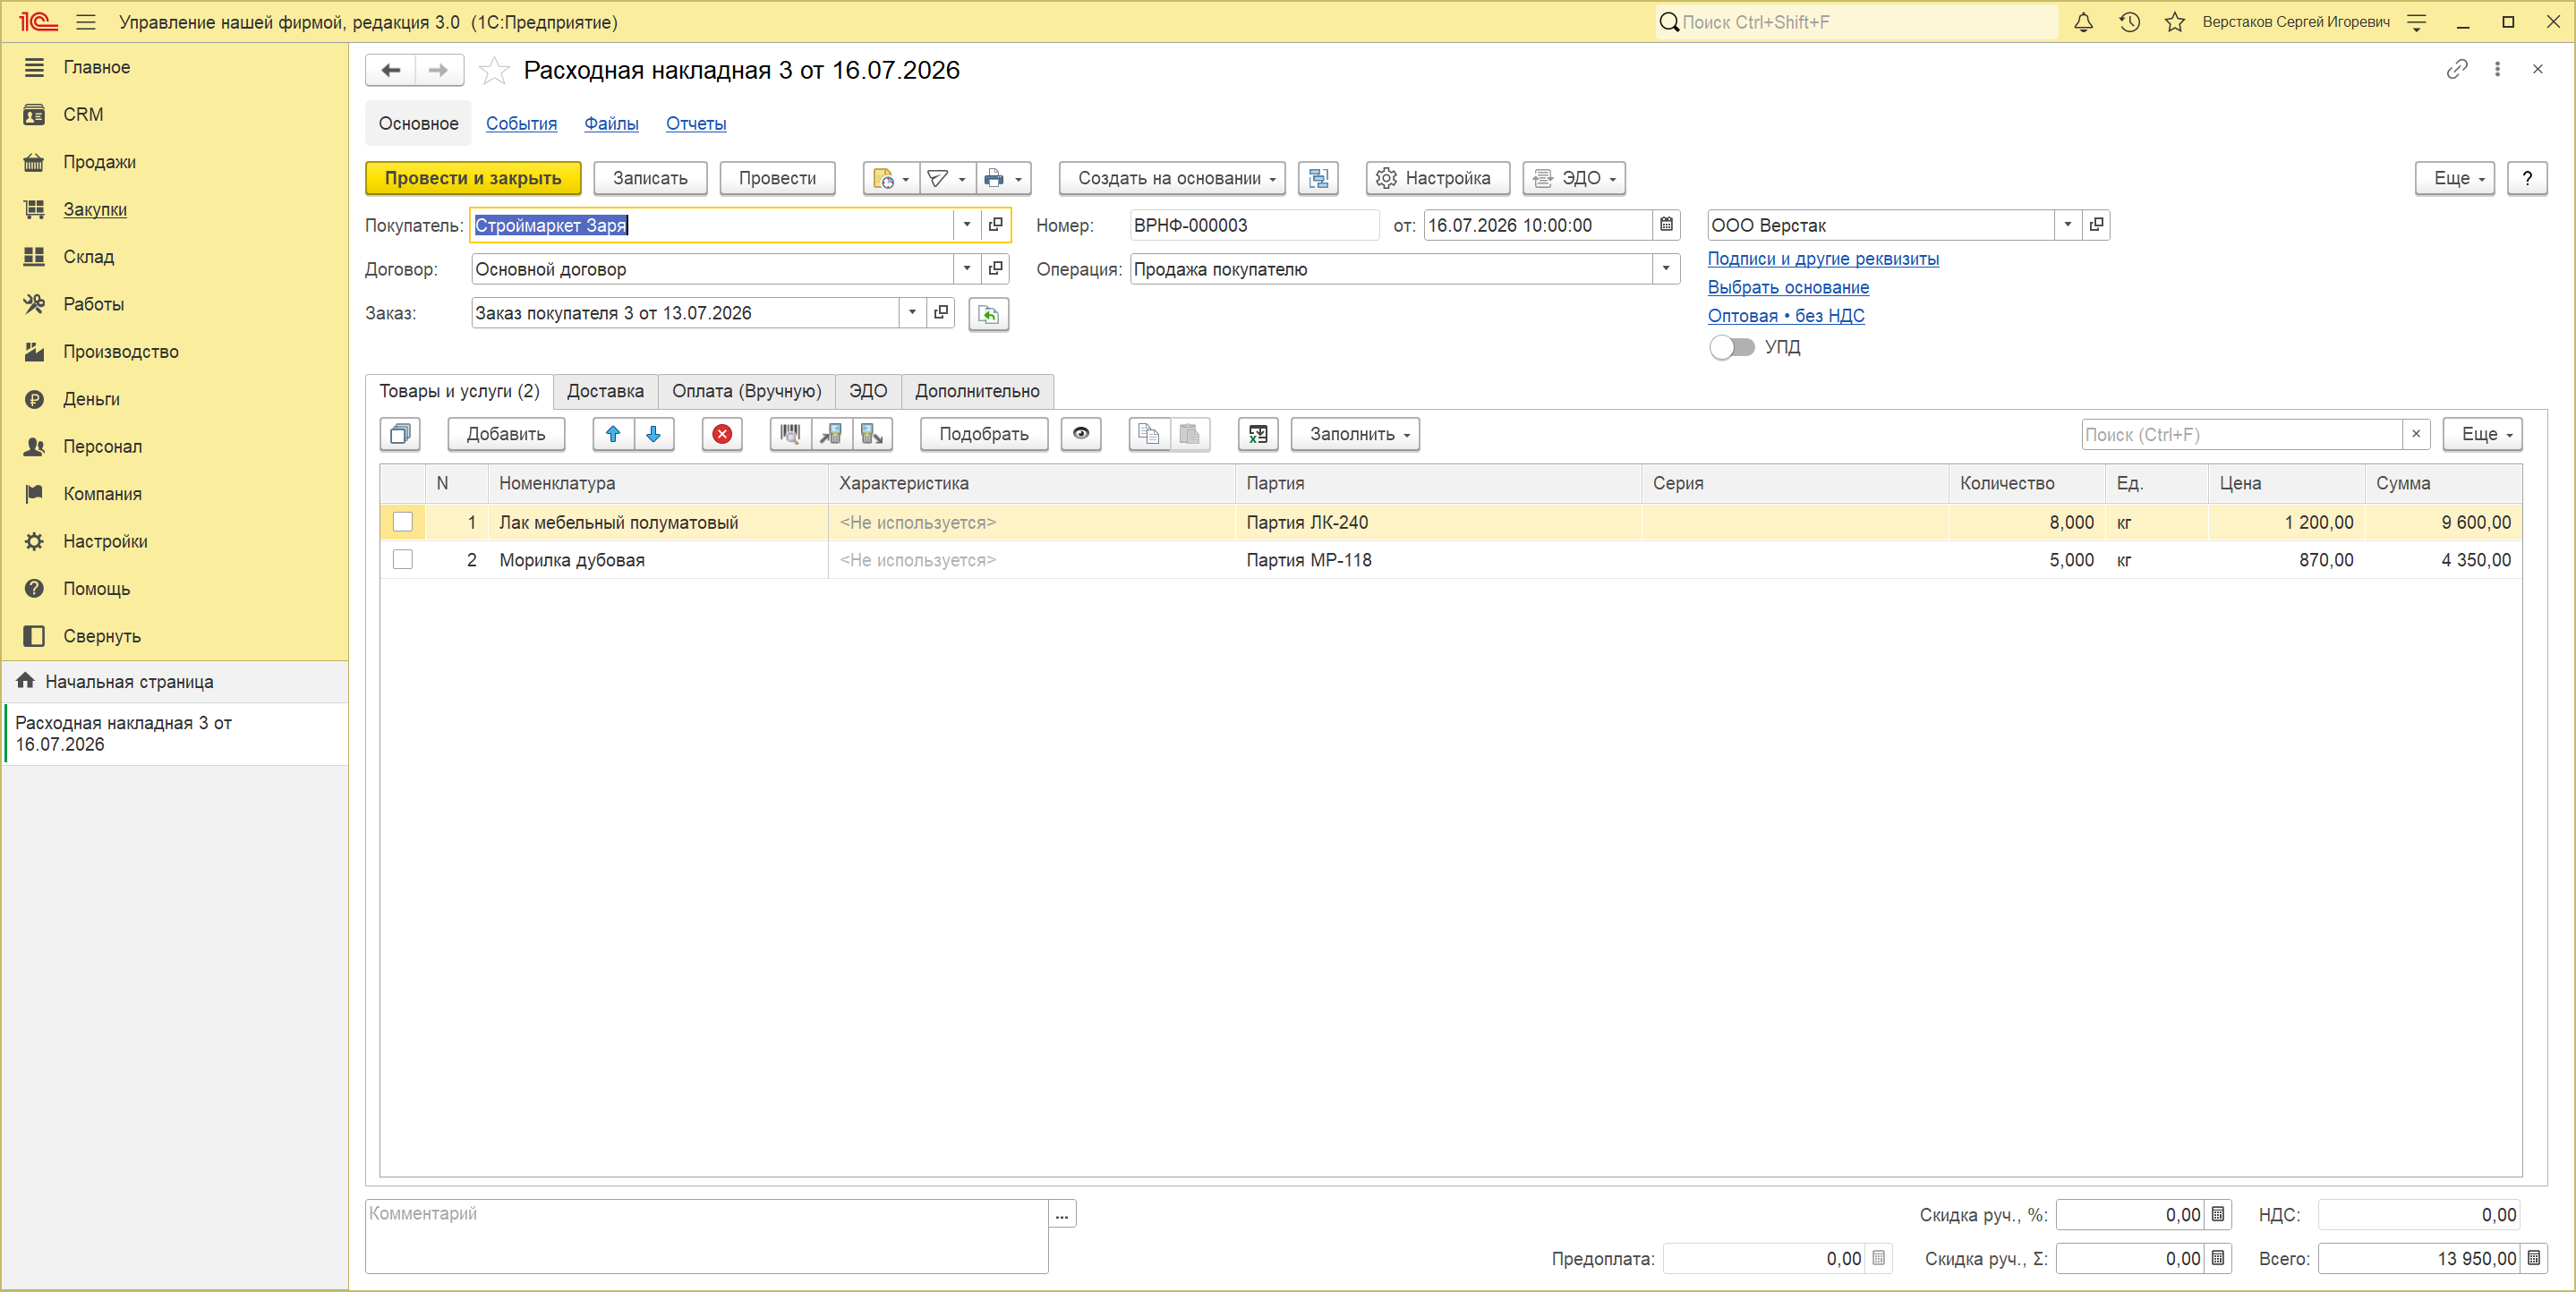Open the ЭДО tab in document
Screen dimensions: 2576x1292
tap(868, 391)
